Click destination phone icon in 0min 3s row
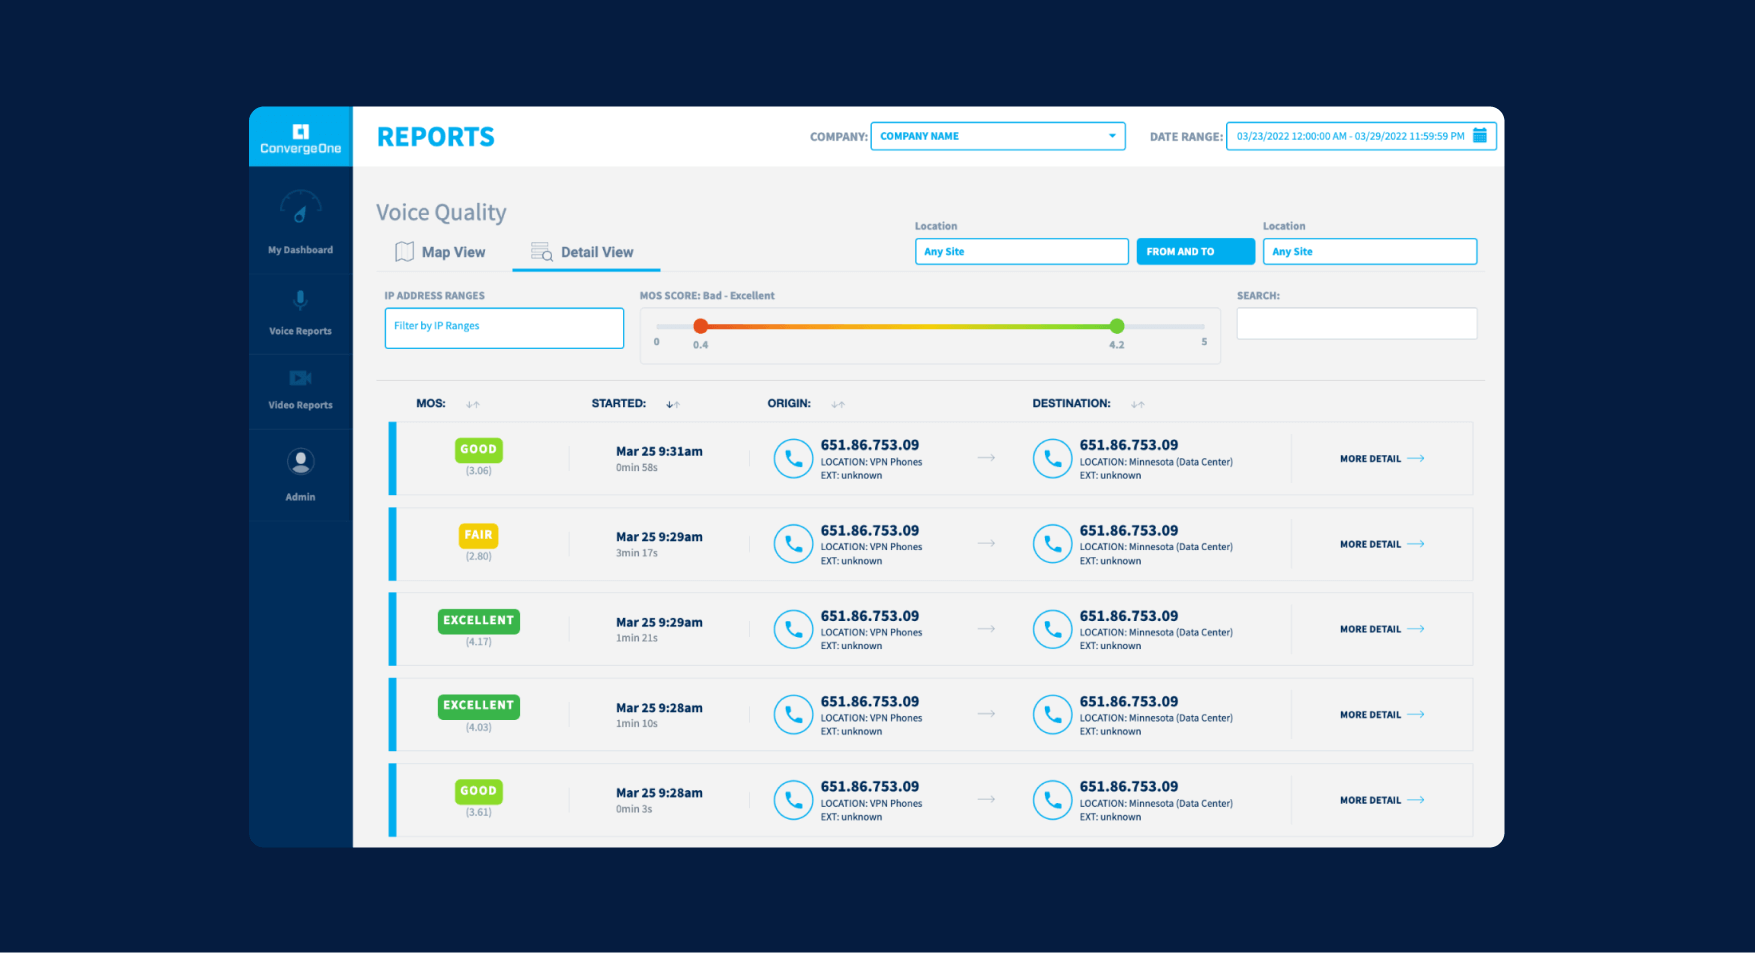Image resolution: width=1755 pixels, height=953 pixels. [x=1052, y=800]
